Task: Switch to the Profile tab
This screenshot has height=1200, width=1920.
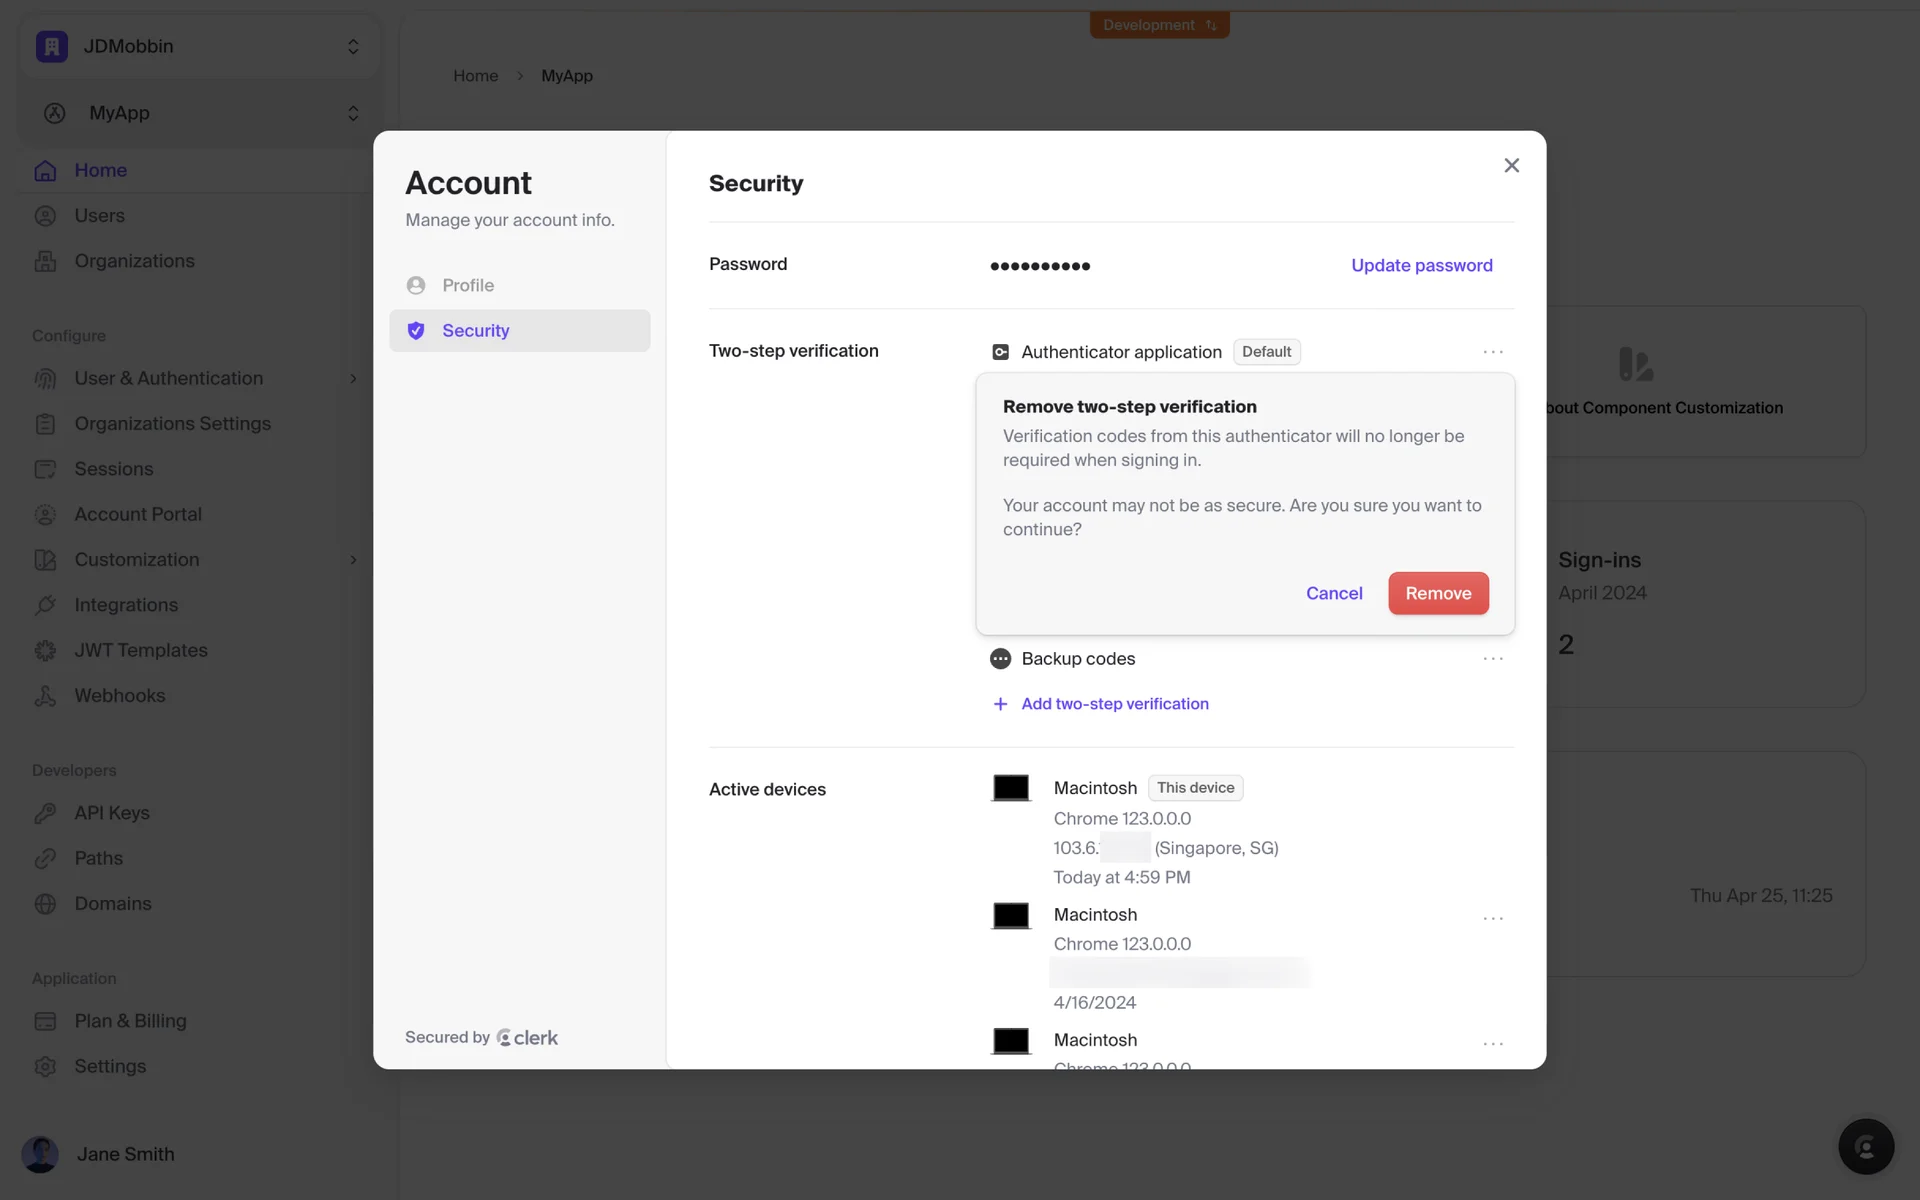Action: coord(467,286)
